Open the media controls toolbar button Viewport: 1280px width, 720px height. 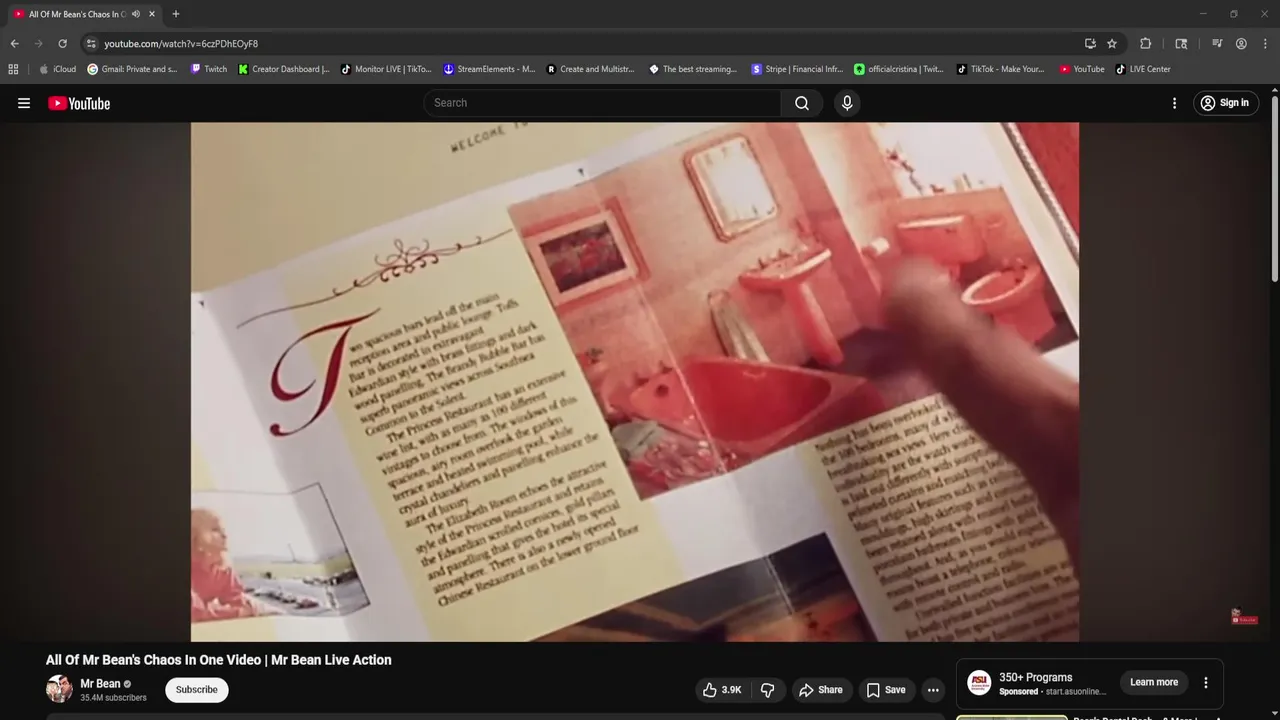[x=1217, y=44]
